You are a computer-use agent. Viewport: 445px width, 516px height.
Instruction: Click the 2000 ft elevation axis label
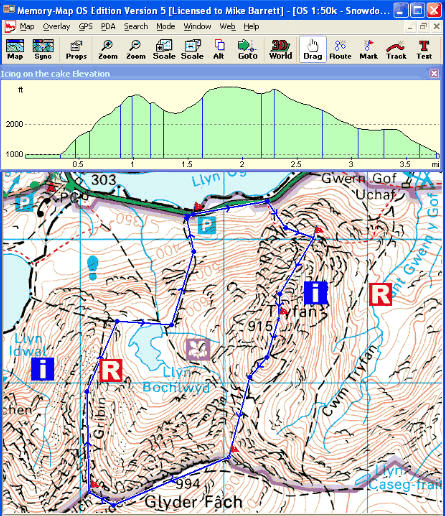[x=14, y=124]
